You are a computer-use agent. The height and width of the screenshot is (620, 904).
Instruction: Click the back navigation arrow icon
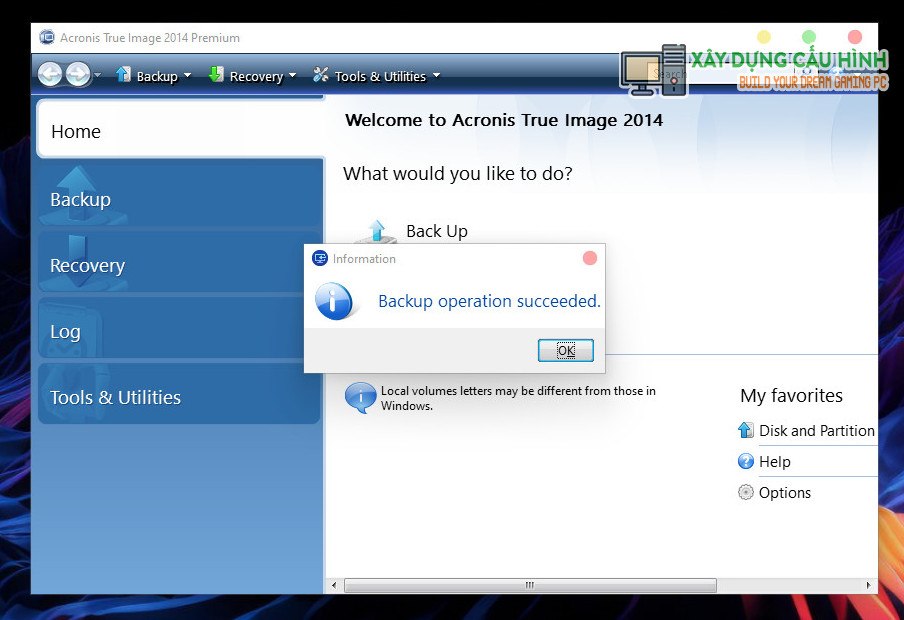(50, 75)
